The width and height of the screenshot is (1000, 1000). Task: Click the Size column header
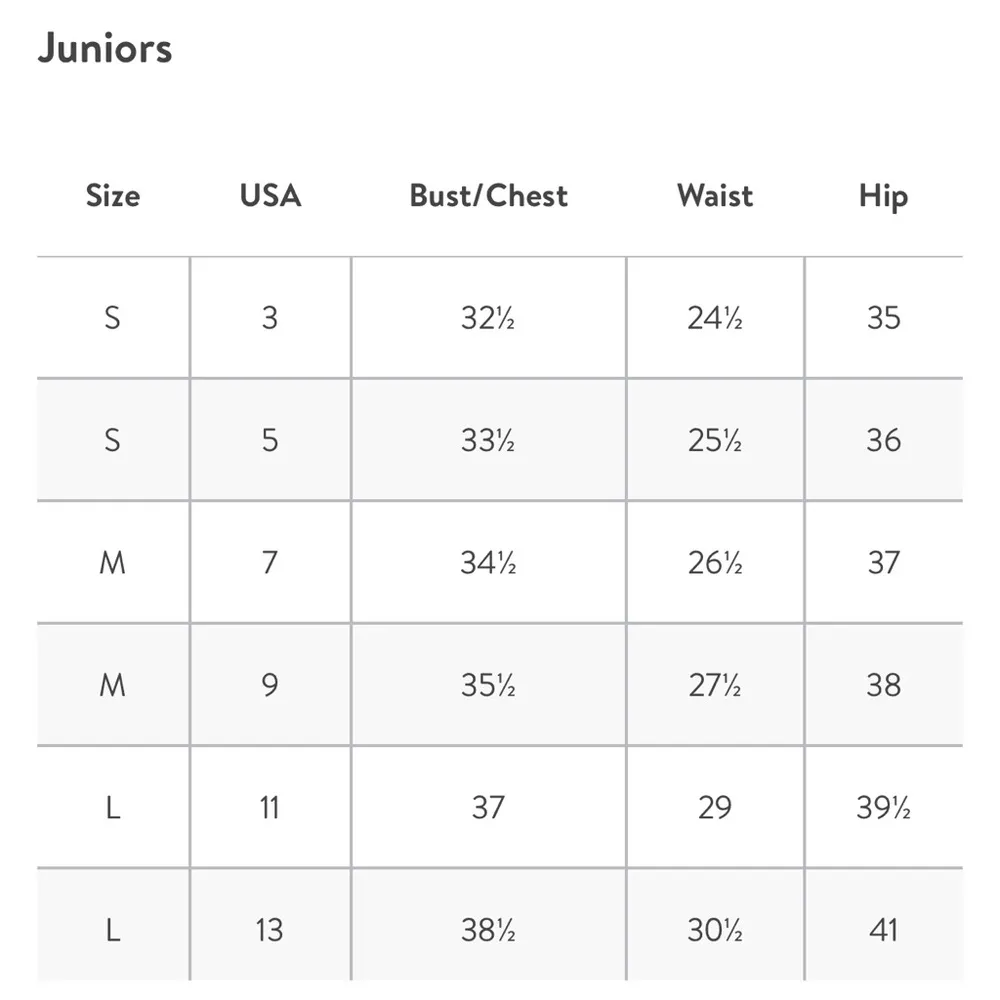[112, 195]
